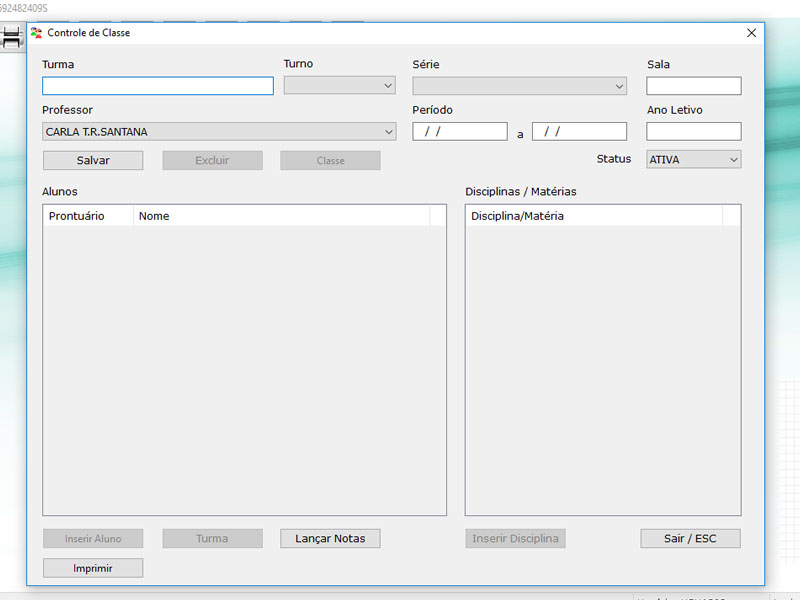Select the Ano Letivo field
Viewport: 800px width, 600px height.
tap(693, 132)
